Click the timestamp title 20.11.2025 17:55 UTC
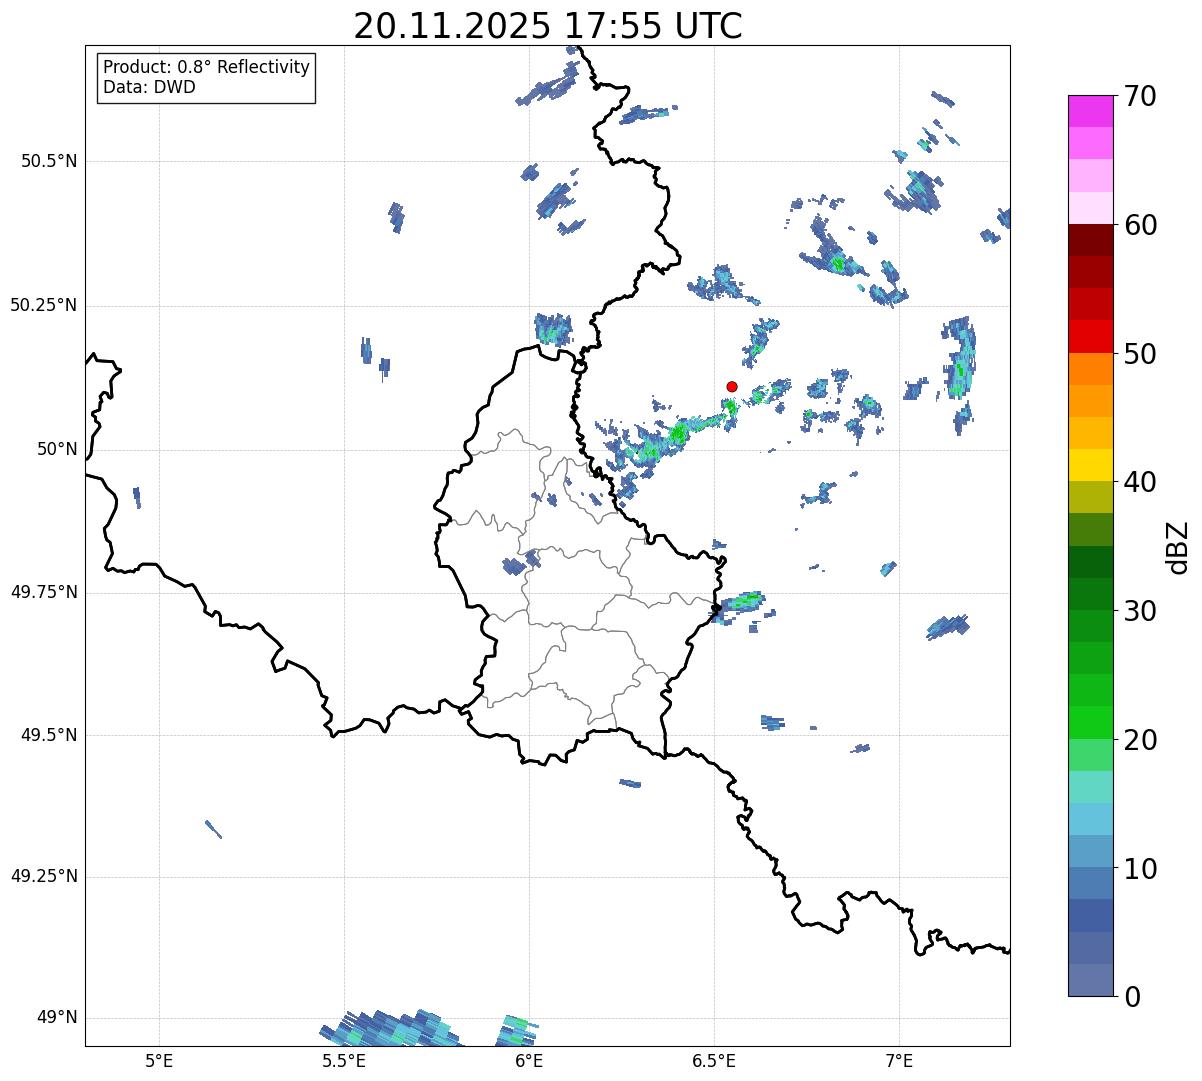The image size is (1202, 1081). tap(547, 26)
